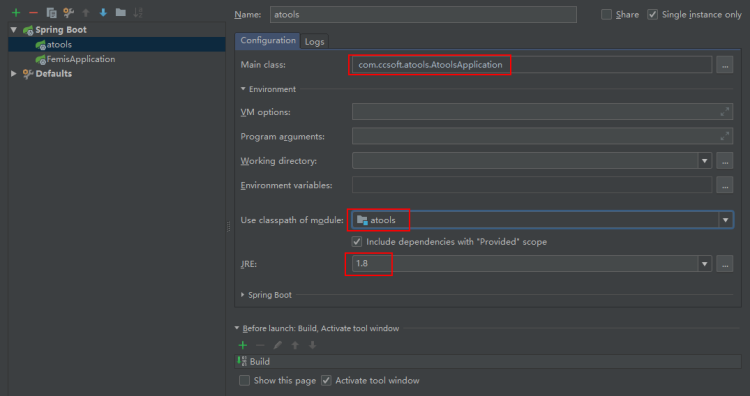Add a before launch task

coord(243,345)
